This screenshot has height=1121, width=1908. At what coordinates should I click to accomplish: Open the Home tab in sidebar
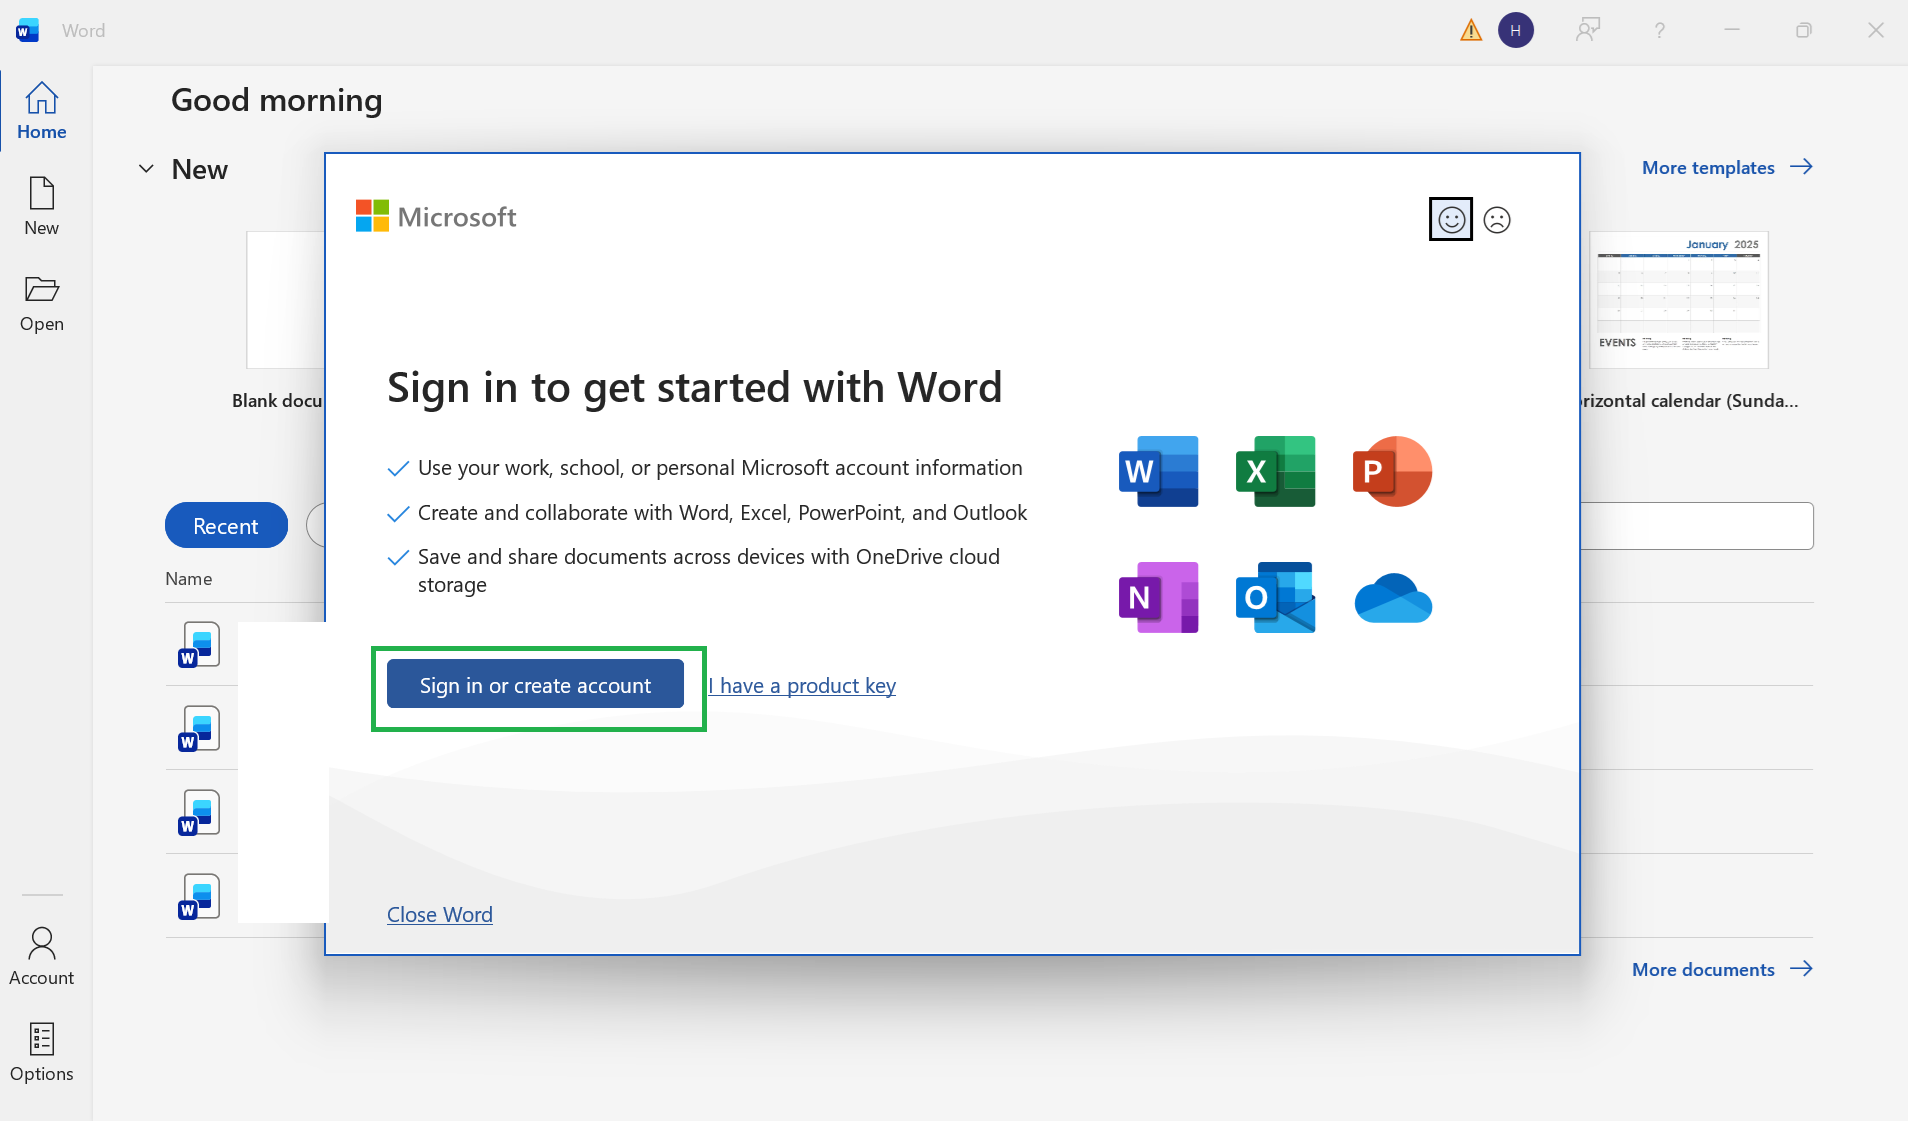pos(42,110)
